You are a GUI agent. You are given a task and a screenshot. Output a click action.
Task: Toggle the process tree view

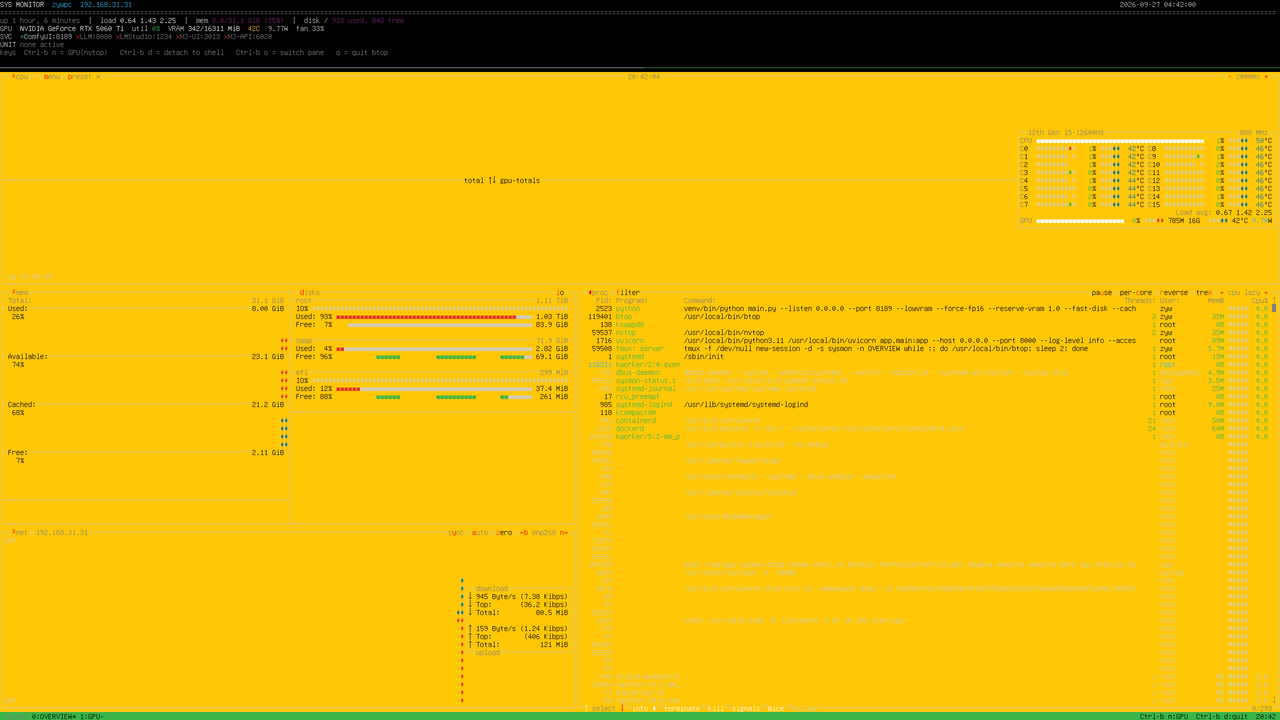pyautogui.click(x=1204, y=293)
